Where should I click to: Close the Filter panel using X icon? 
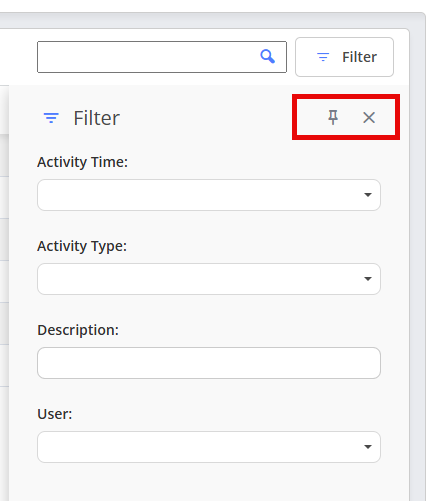coord(369,117)
